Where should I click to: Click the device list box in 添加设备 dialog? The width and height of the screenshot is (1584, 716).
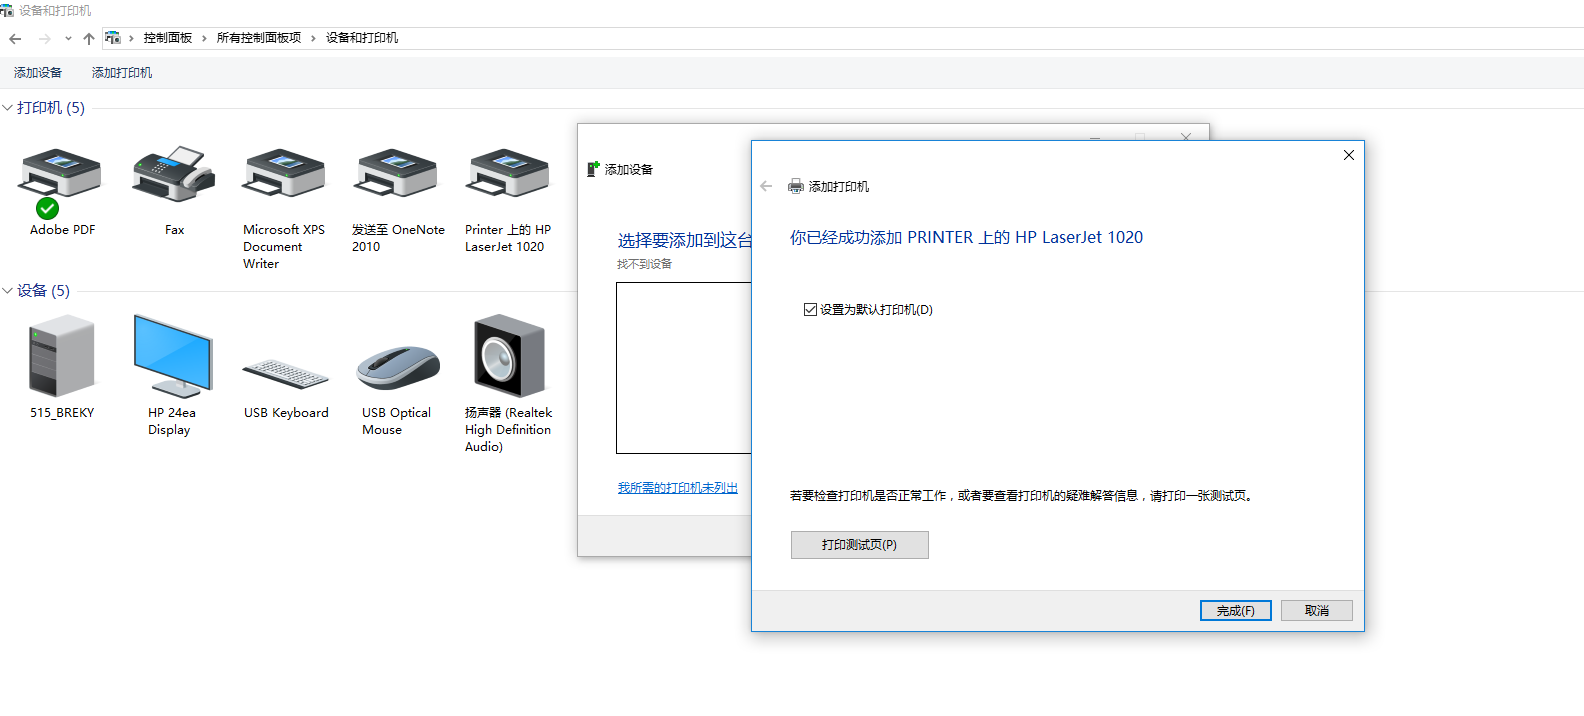[x=684, y=368]
